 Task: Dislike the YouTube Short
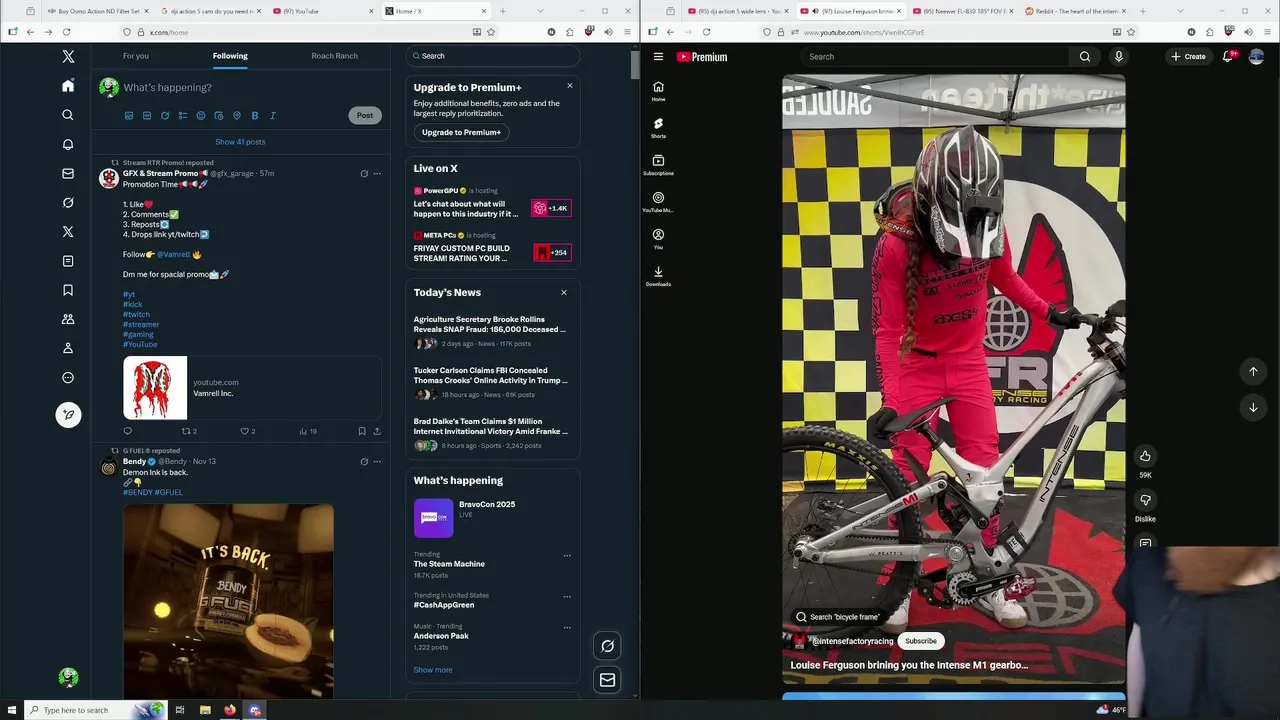coord(1145,500)
